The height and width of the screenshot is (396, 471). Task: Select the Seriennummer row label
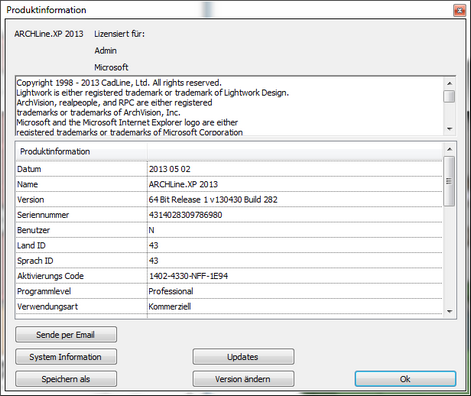point(43,215)
